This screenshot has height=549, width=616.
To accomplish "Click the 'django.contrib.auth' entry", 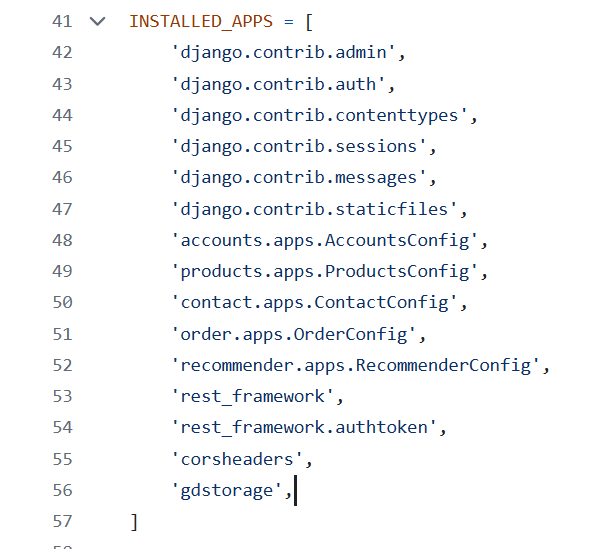I will coord(279,84).
